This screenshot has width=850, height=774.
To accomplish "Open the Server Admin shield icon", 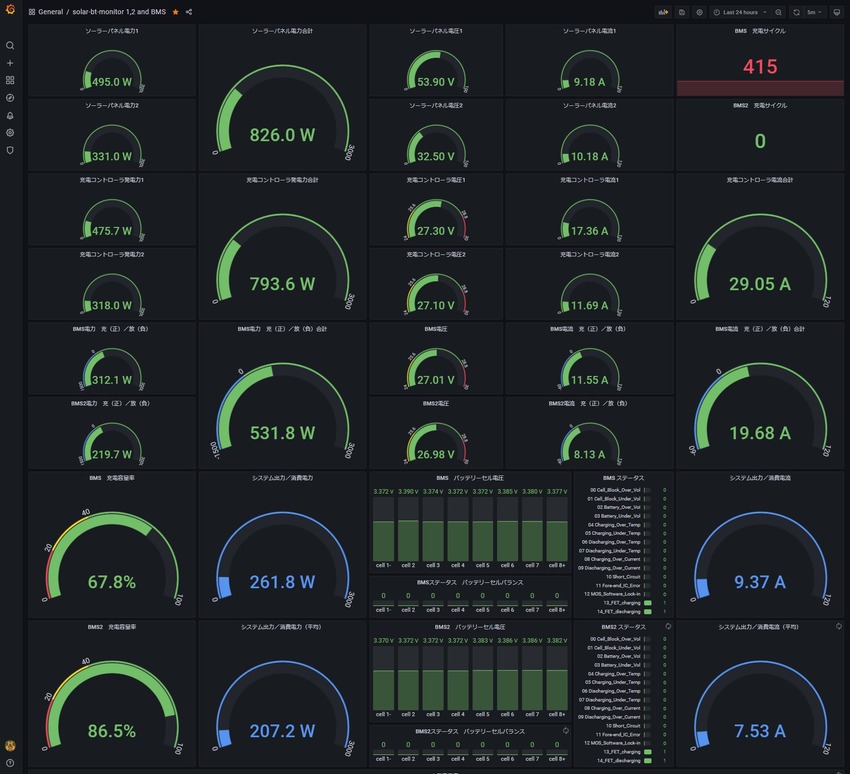I will tap(10, 150).
